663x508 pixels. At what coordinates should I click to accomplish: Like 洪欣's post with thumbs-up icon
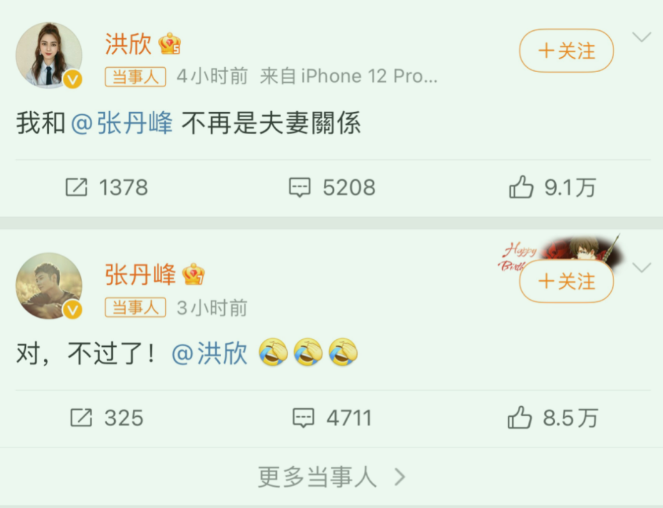point(521,187)
